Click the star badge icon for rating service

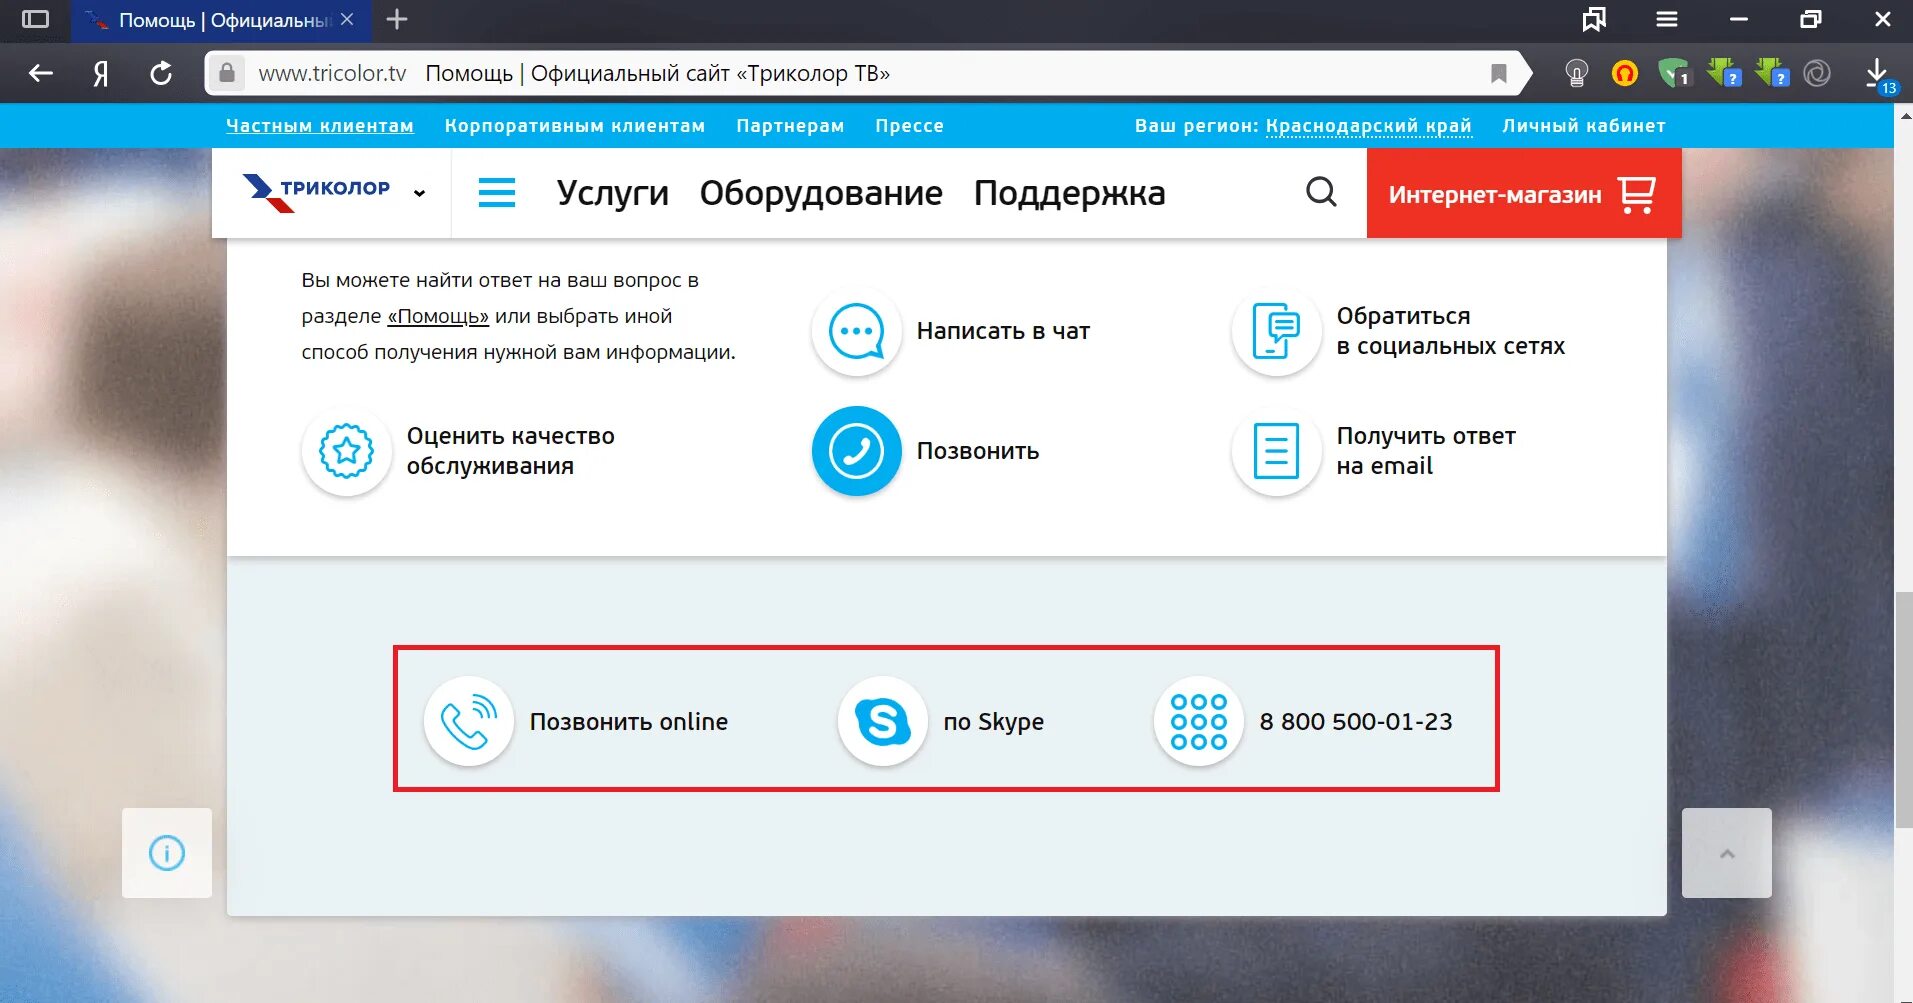(347, 451)
